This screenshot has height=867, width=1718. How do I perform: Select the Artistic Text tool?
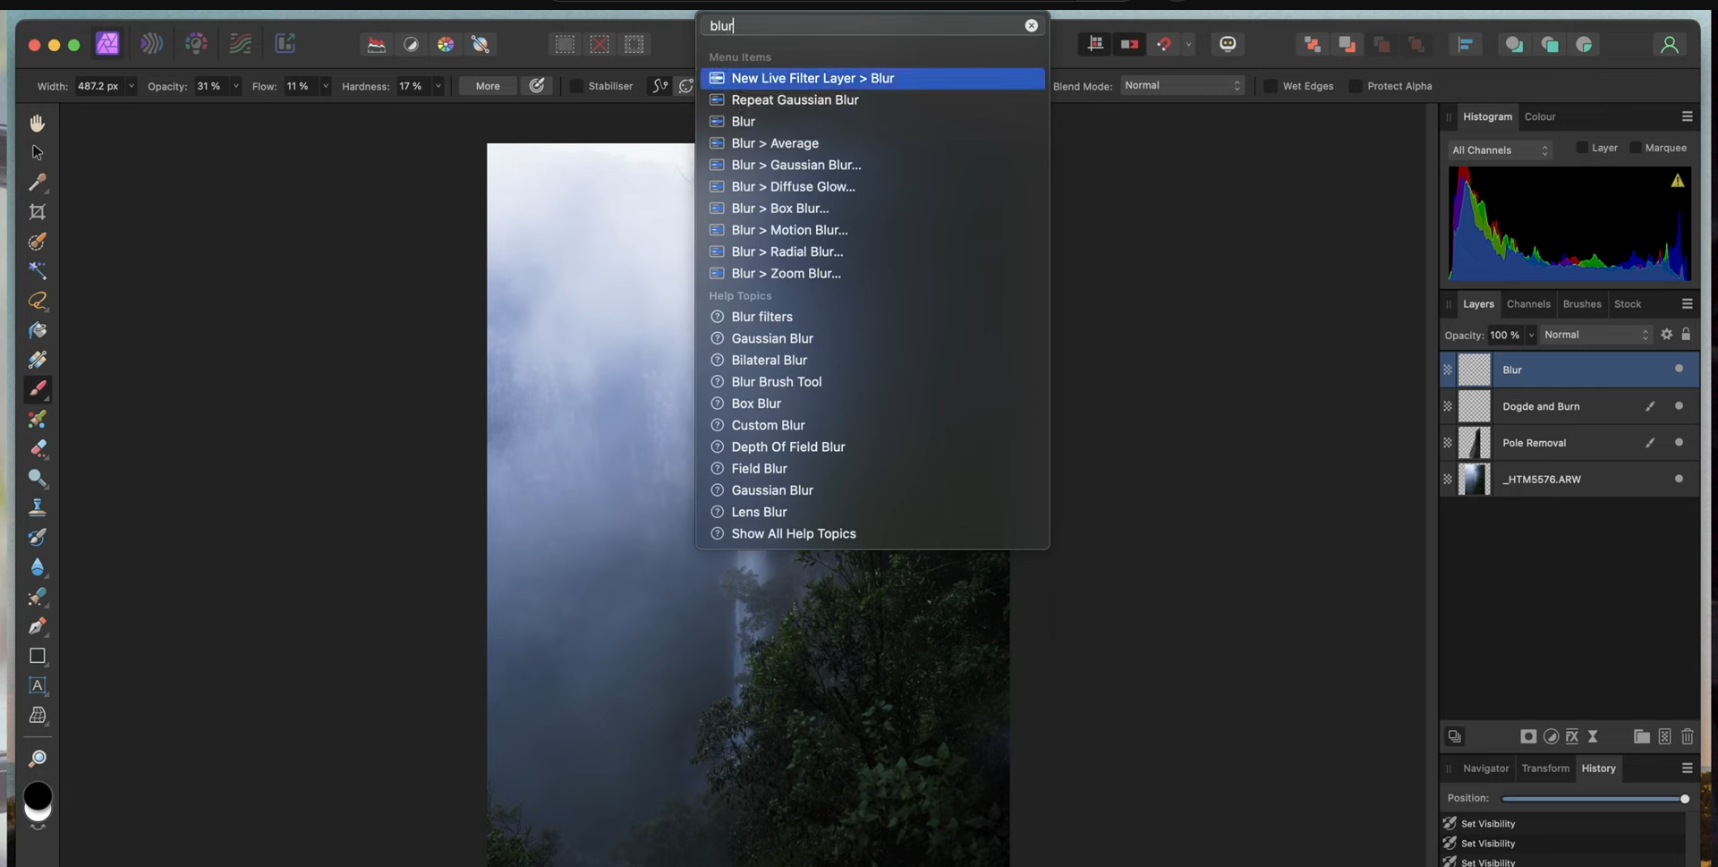pos(37,686)
